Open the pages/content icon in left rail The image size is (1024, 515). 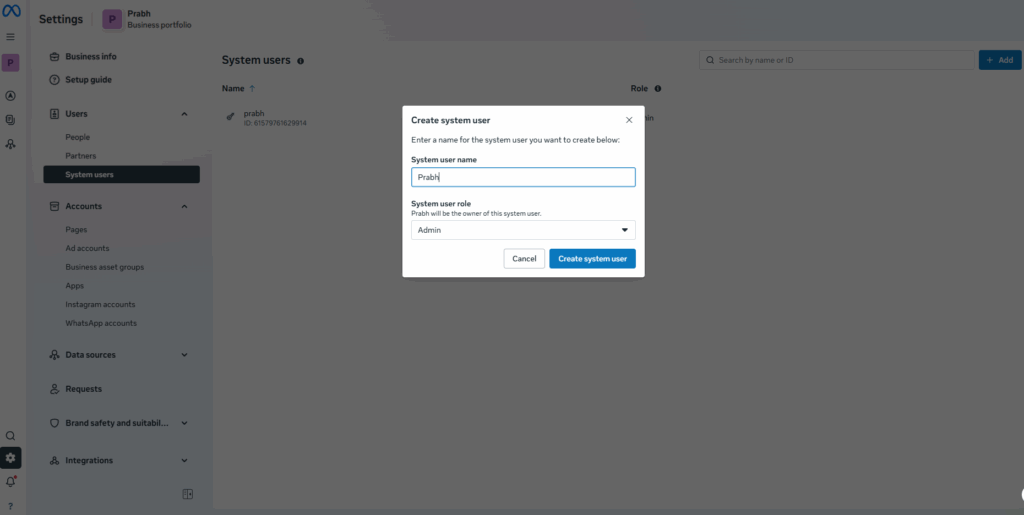[10, 119]
